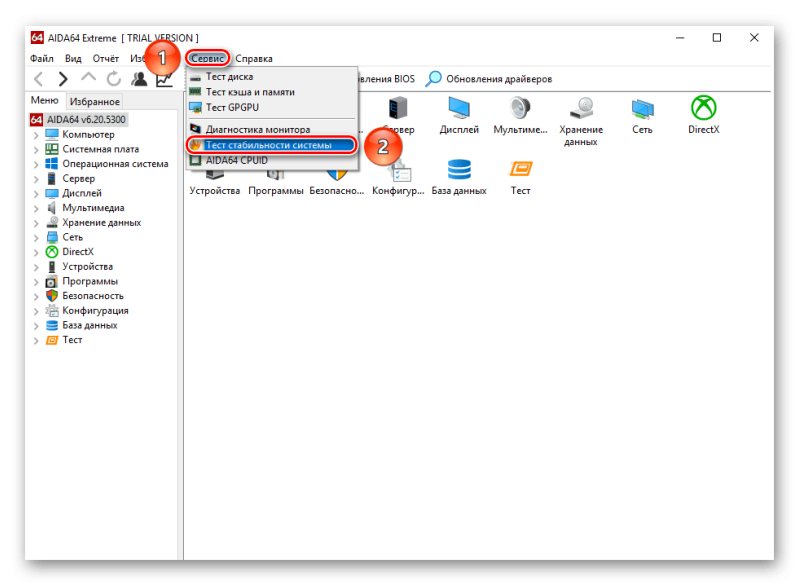800x586 pixels.
Task: Choose Тест диска from the Сервис menu
Action: (x=272, y=77)
